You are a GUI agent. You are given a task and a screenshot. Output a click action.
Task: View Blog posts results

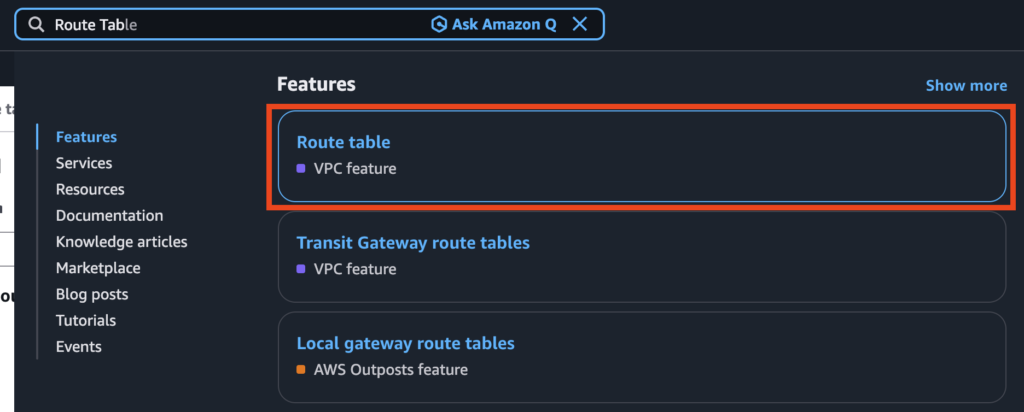click(x=92, y=294)
